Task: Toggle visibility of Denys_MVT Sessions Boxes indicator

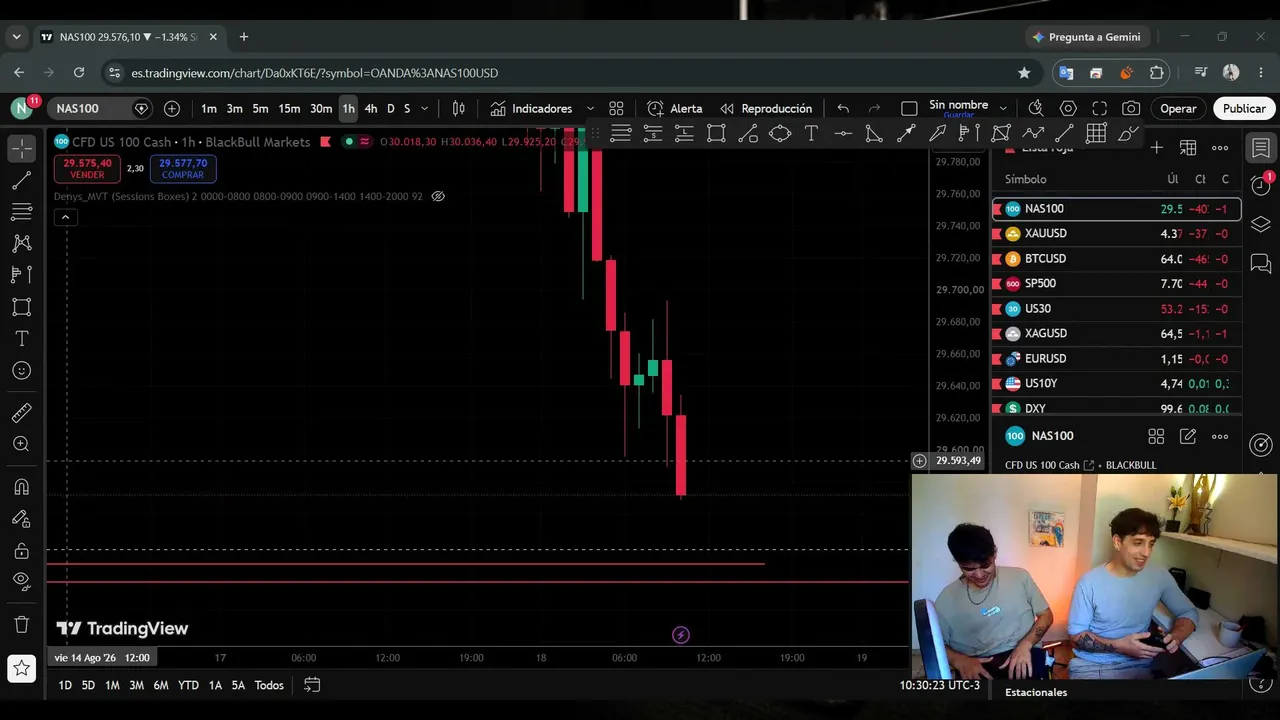Action: [438, 196]
